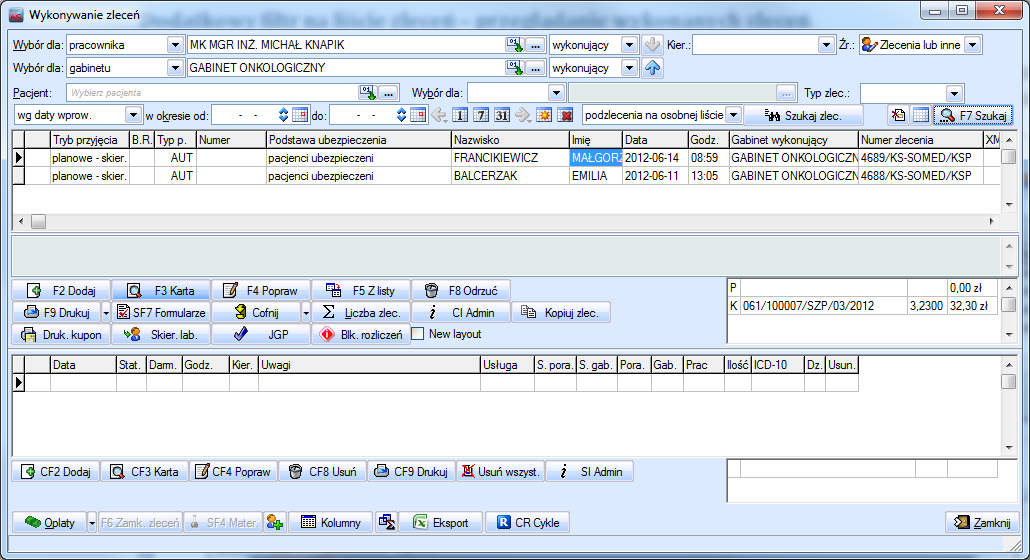
Task: Click the Usuń wszyst. button
Action: click(x=501, y=471)
